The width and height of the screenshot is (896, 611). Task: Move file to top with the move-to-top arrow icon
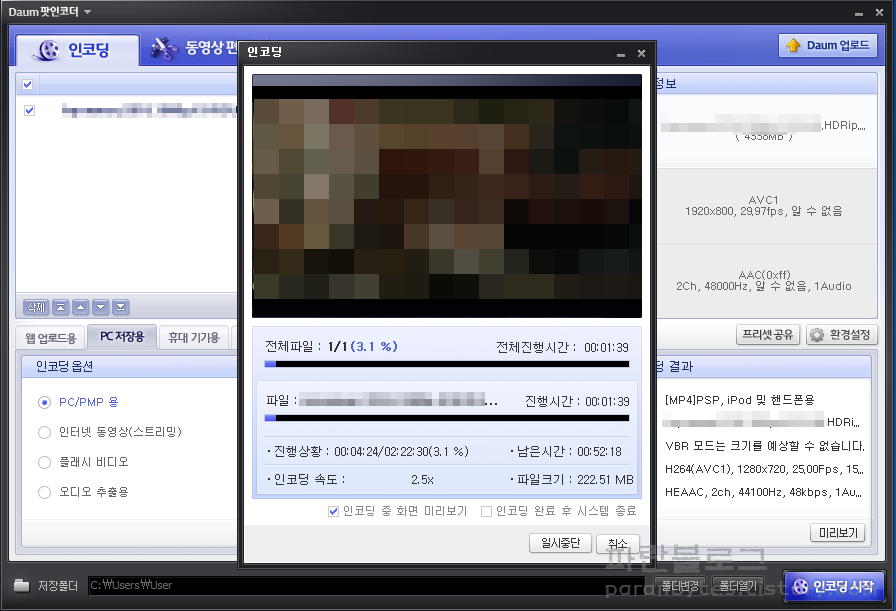point(61,307)
